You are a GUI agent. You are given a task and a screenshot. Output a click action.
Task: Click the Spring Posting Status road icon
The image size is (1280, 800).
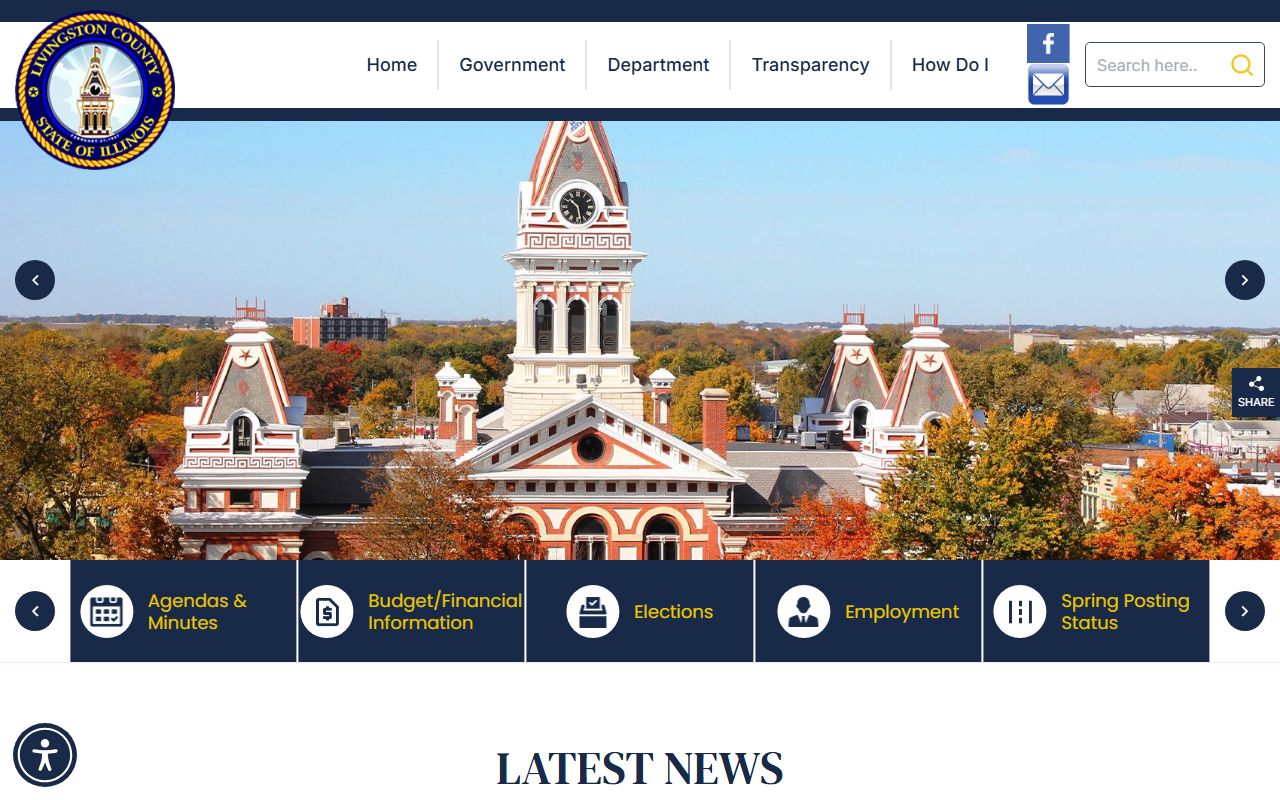[1020, 611]
